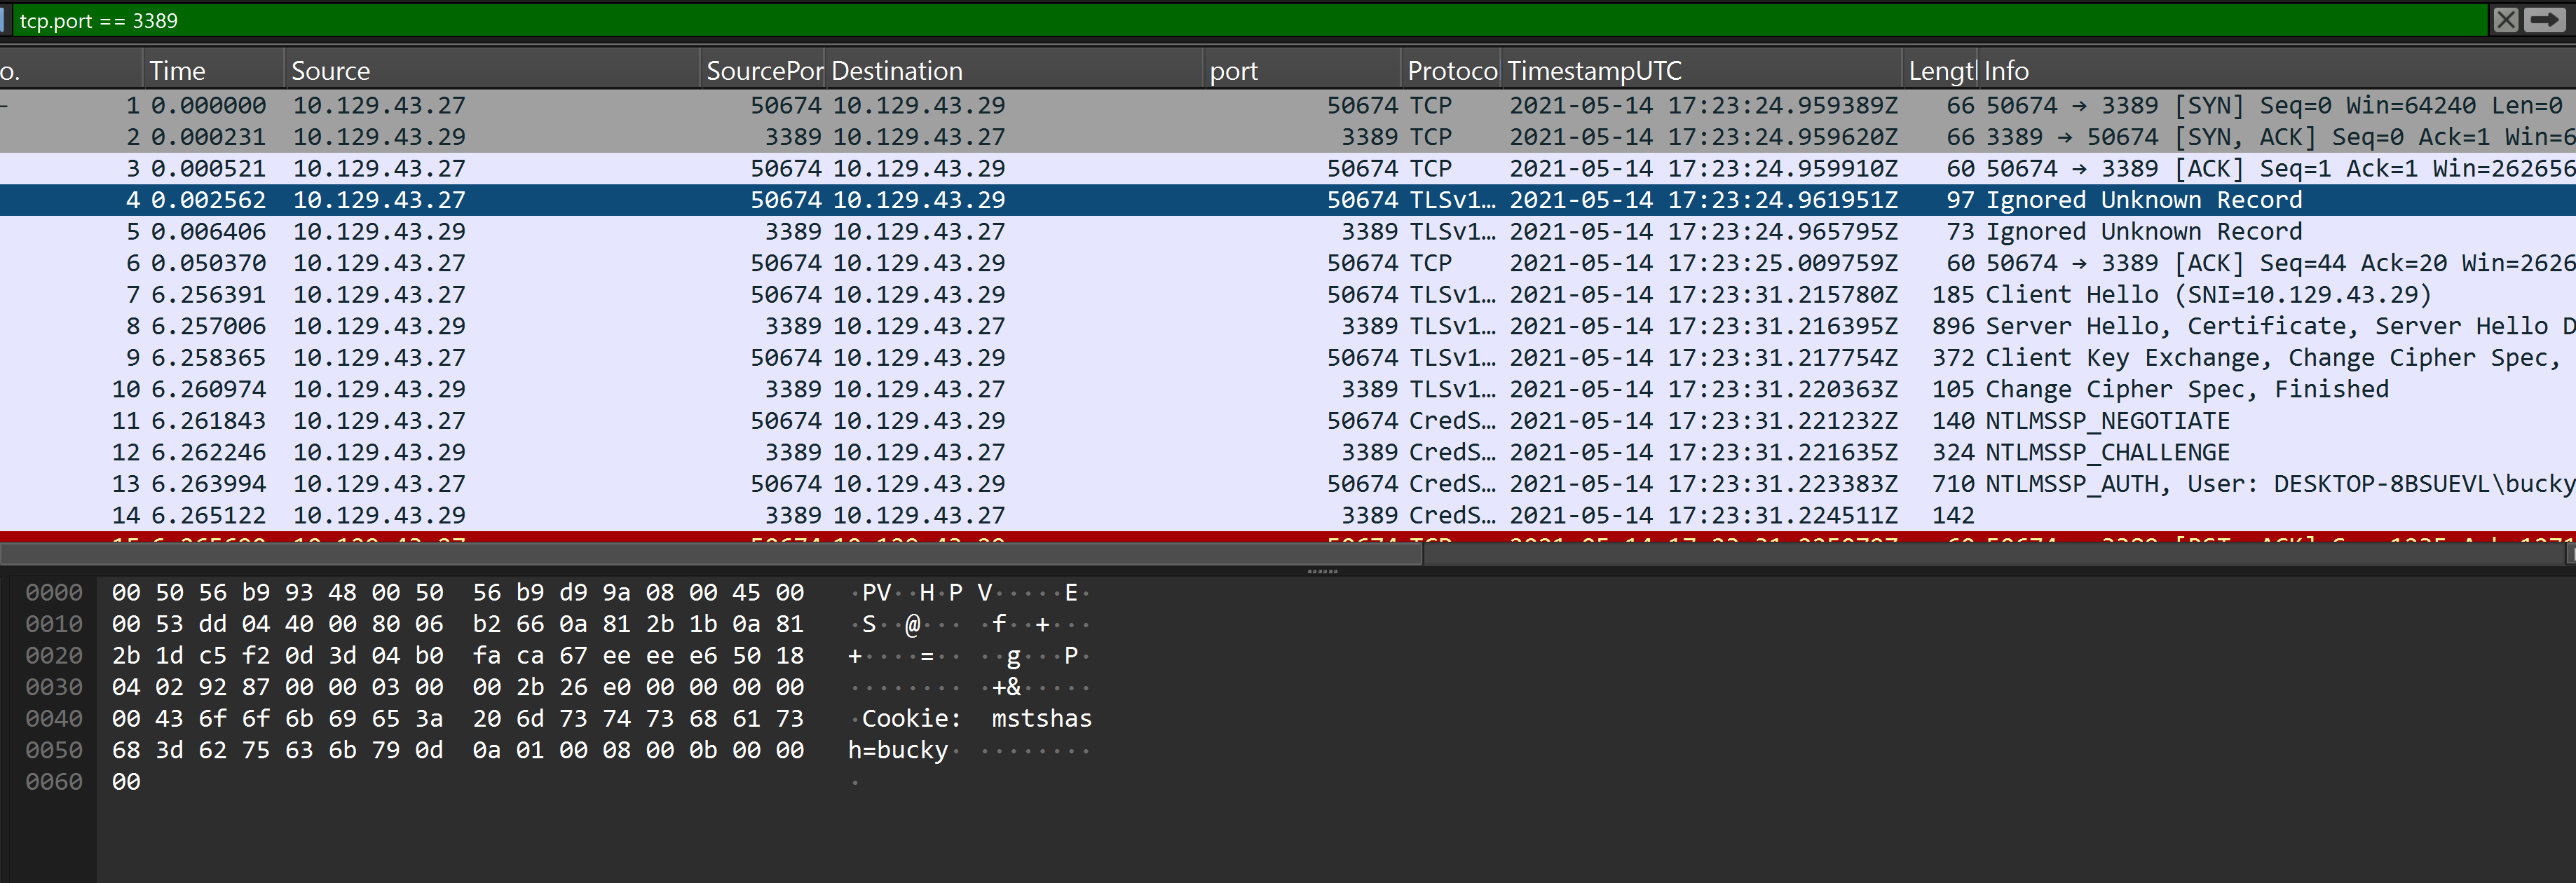This screenshot has height=883, width=2576.
Task: Apply the display filter arrow button
Action: pyautogui.click(x=2544, y=20)
